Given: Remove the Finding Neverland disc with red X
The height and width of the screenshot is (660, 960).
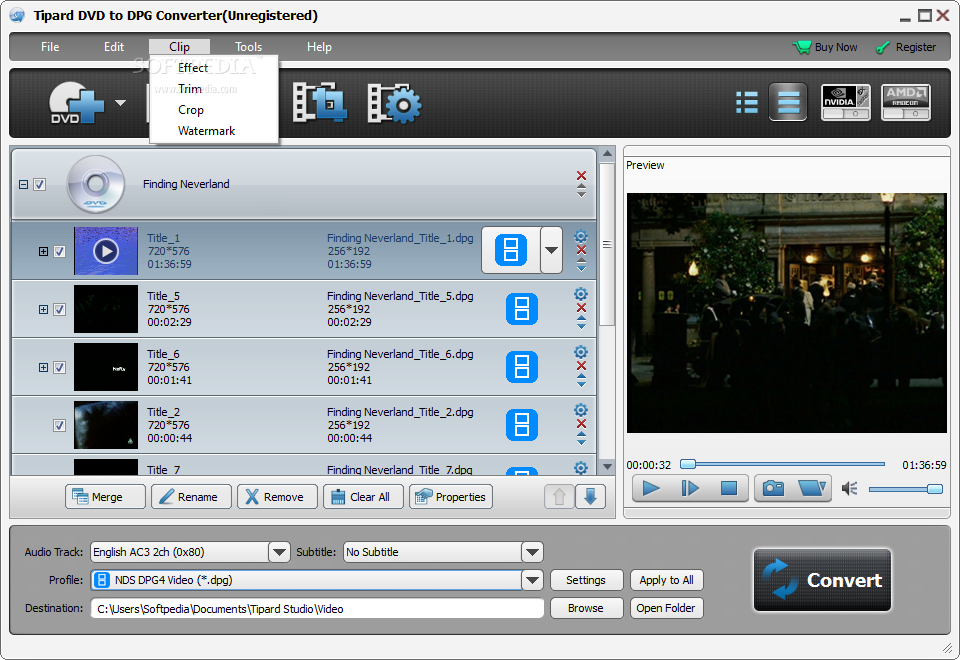Looking at the screenshot, I should pos(582,176).
